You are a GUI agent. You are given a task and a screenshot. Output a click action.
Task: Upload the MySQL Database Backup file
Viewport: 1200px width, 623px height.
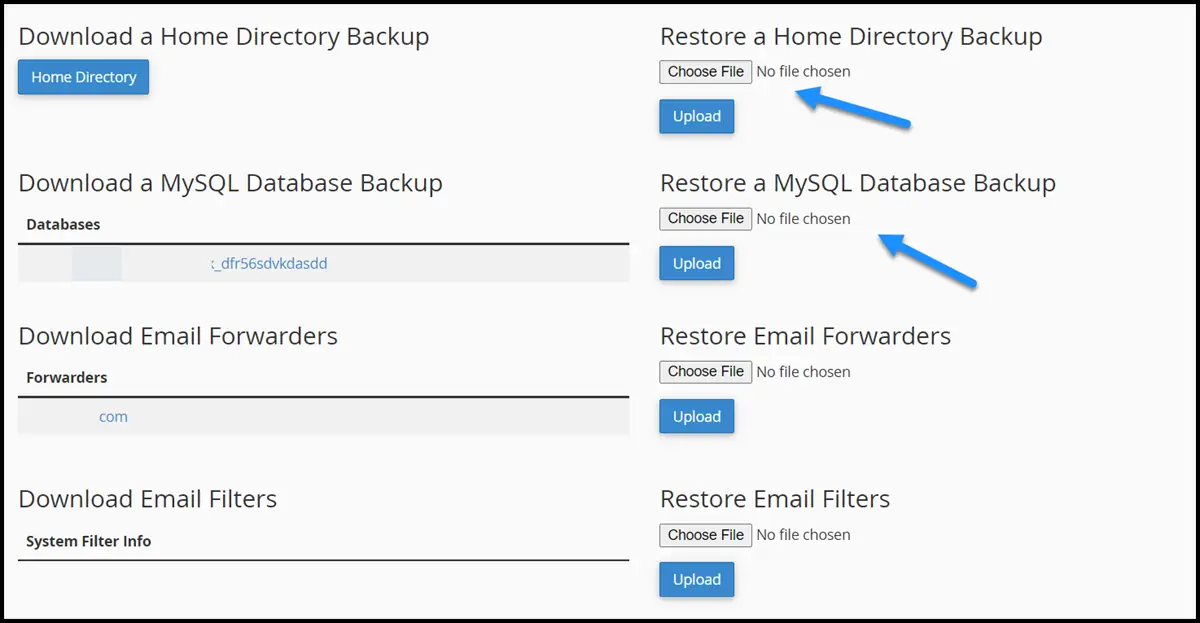696,264
